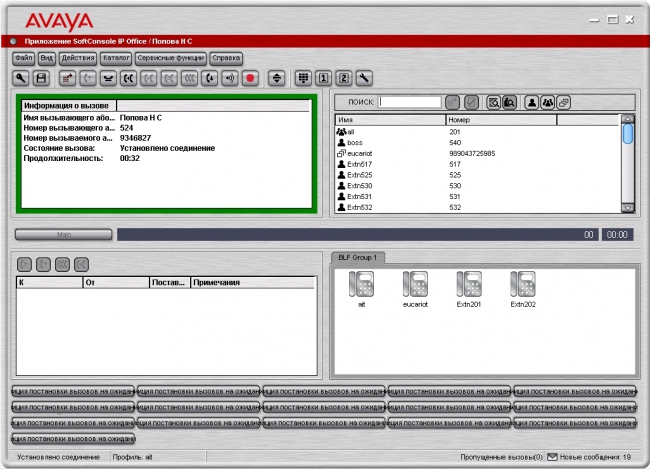Click the wrench configuration icon in toolbar
Image resolution: width=650 pixels, height=469 pixels.
364,78
